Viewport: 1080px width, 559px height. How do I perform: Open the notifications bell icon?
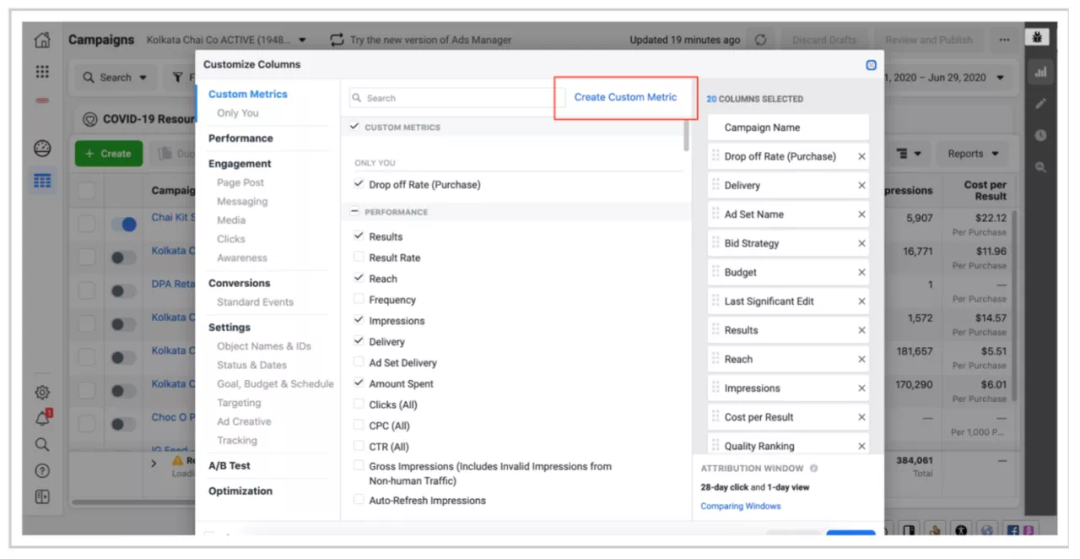42,418
